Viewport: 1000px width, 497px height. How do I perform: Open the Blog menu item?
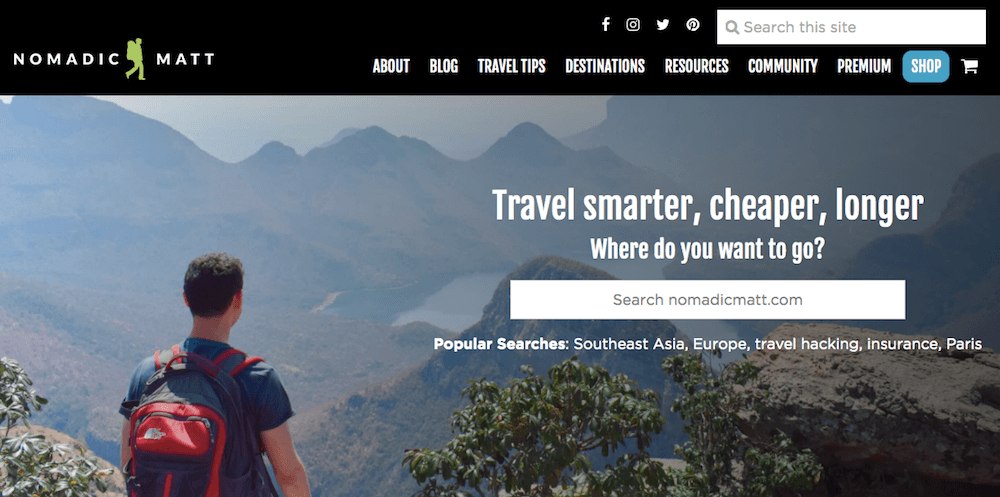point(444,66)
